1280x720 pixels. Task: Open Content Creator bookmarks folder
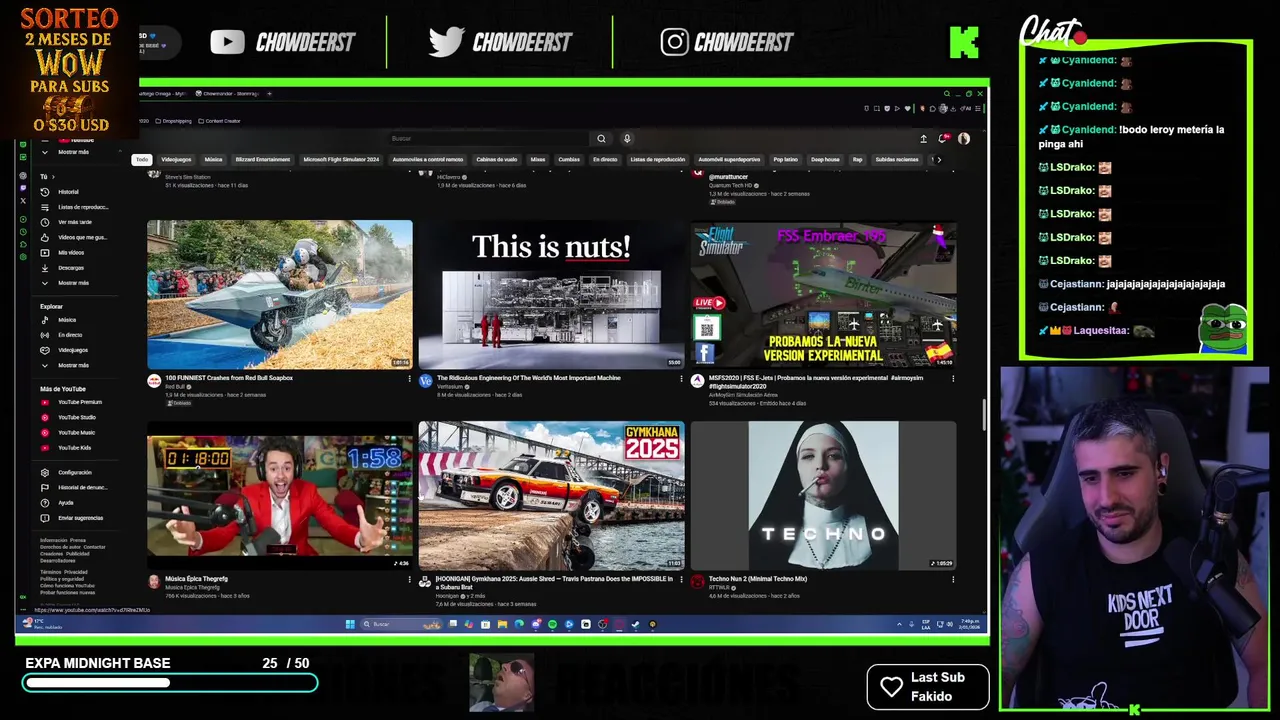tap(219, 121)
